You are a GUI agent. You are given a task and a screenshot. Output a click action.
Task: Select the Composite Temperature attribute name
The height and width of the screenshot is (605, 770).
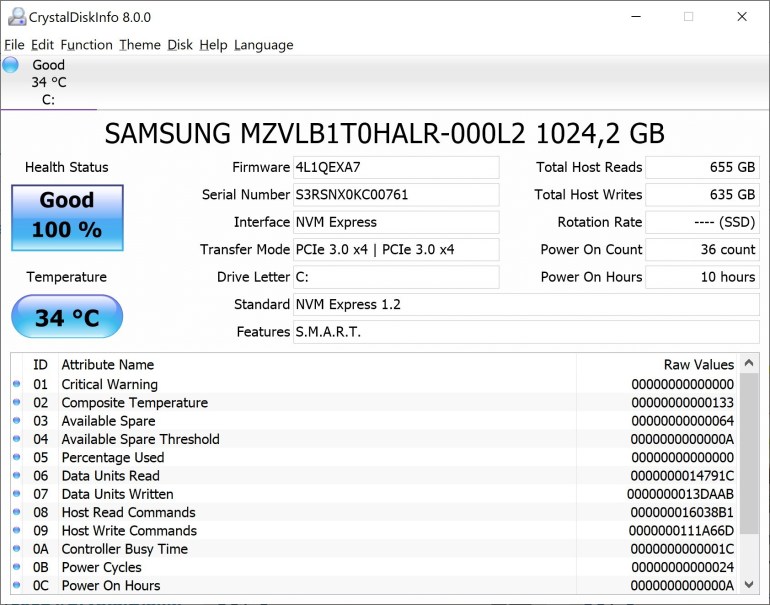click(x=135, y=403)
